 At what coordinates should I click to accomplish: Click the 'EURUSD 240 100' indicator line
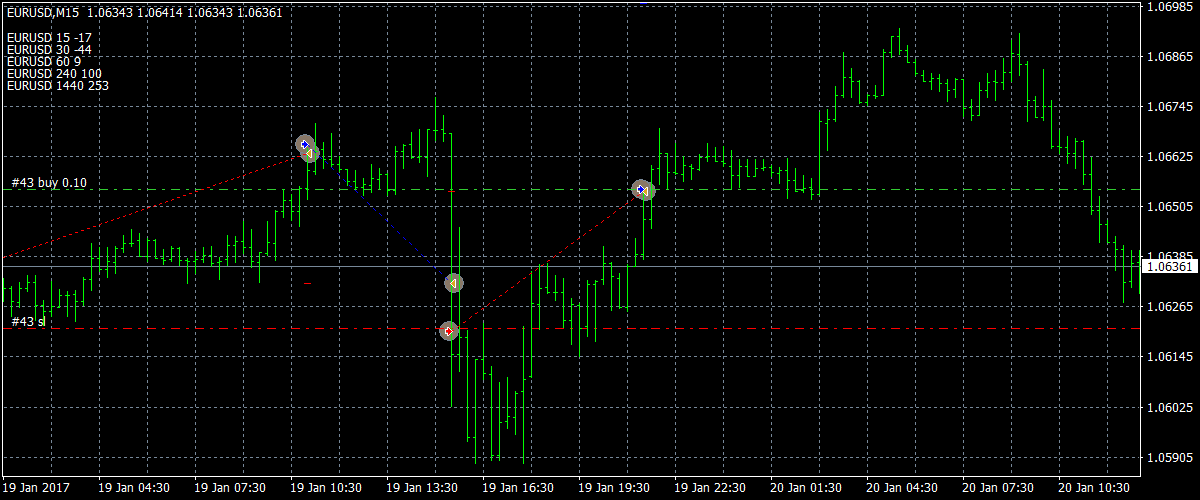[x=54, y=74]
